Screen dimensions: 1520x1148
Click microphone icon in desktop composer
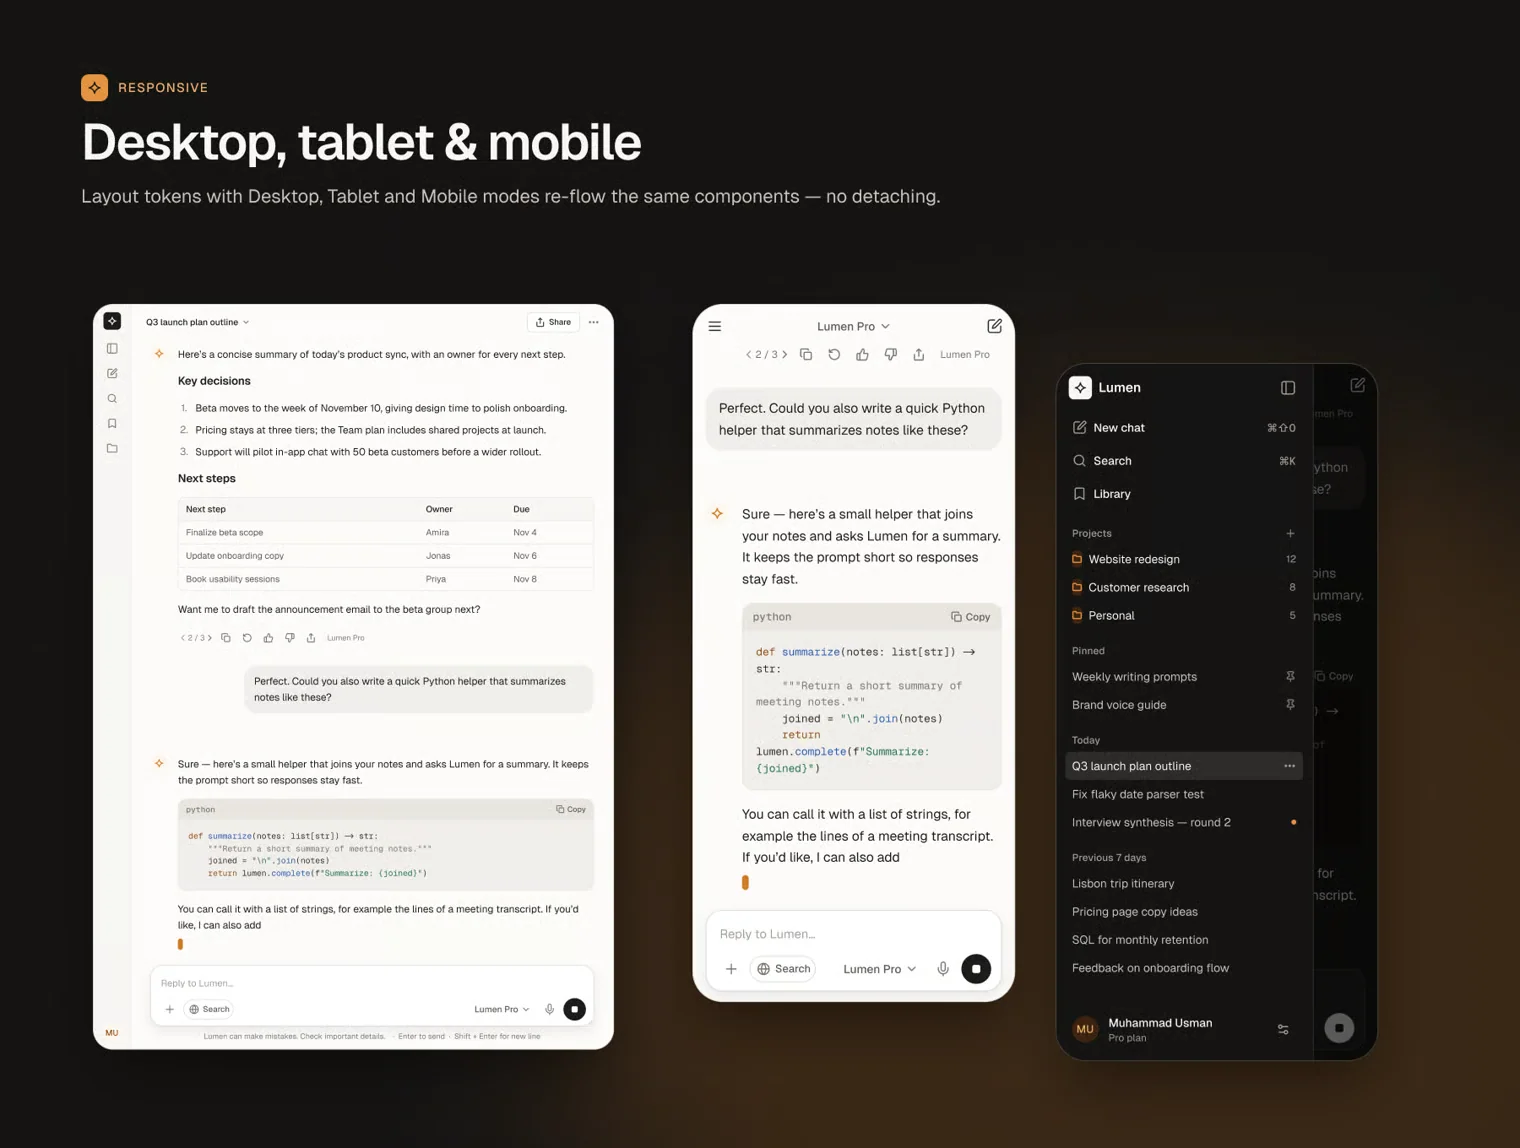(x=549, y=1009)
